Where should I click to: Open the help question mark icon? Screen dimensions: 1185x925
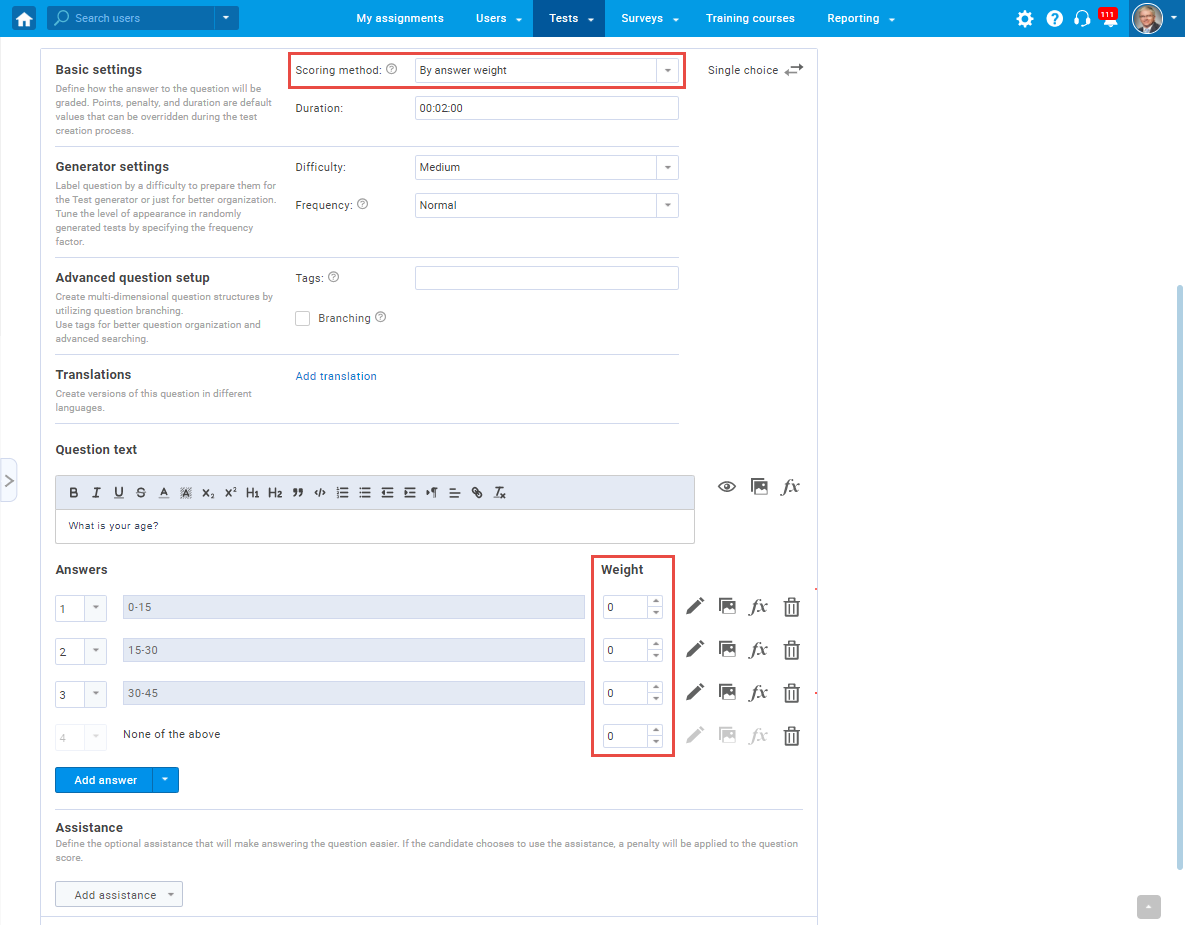[x=1054, y=19]
